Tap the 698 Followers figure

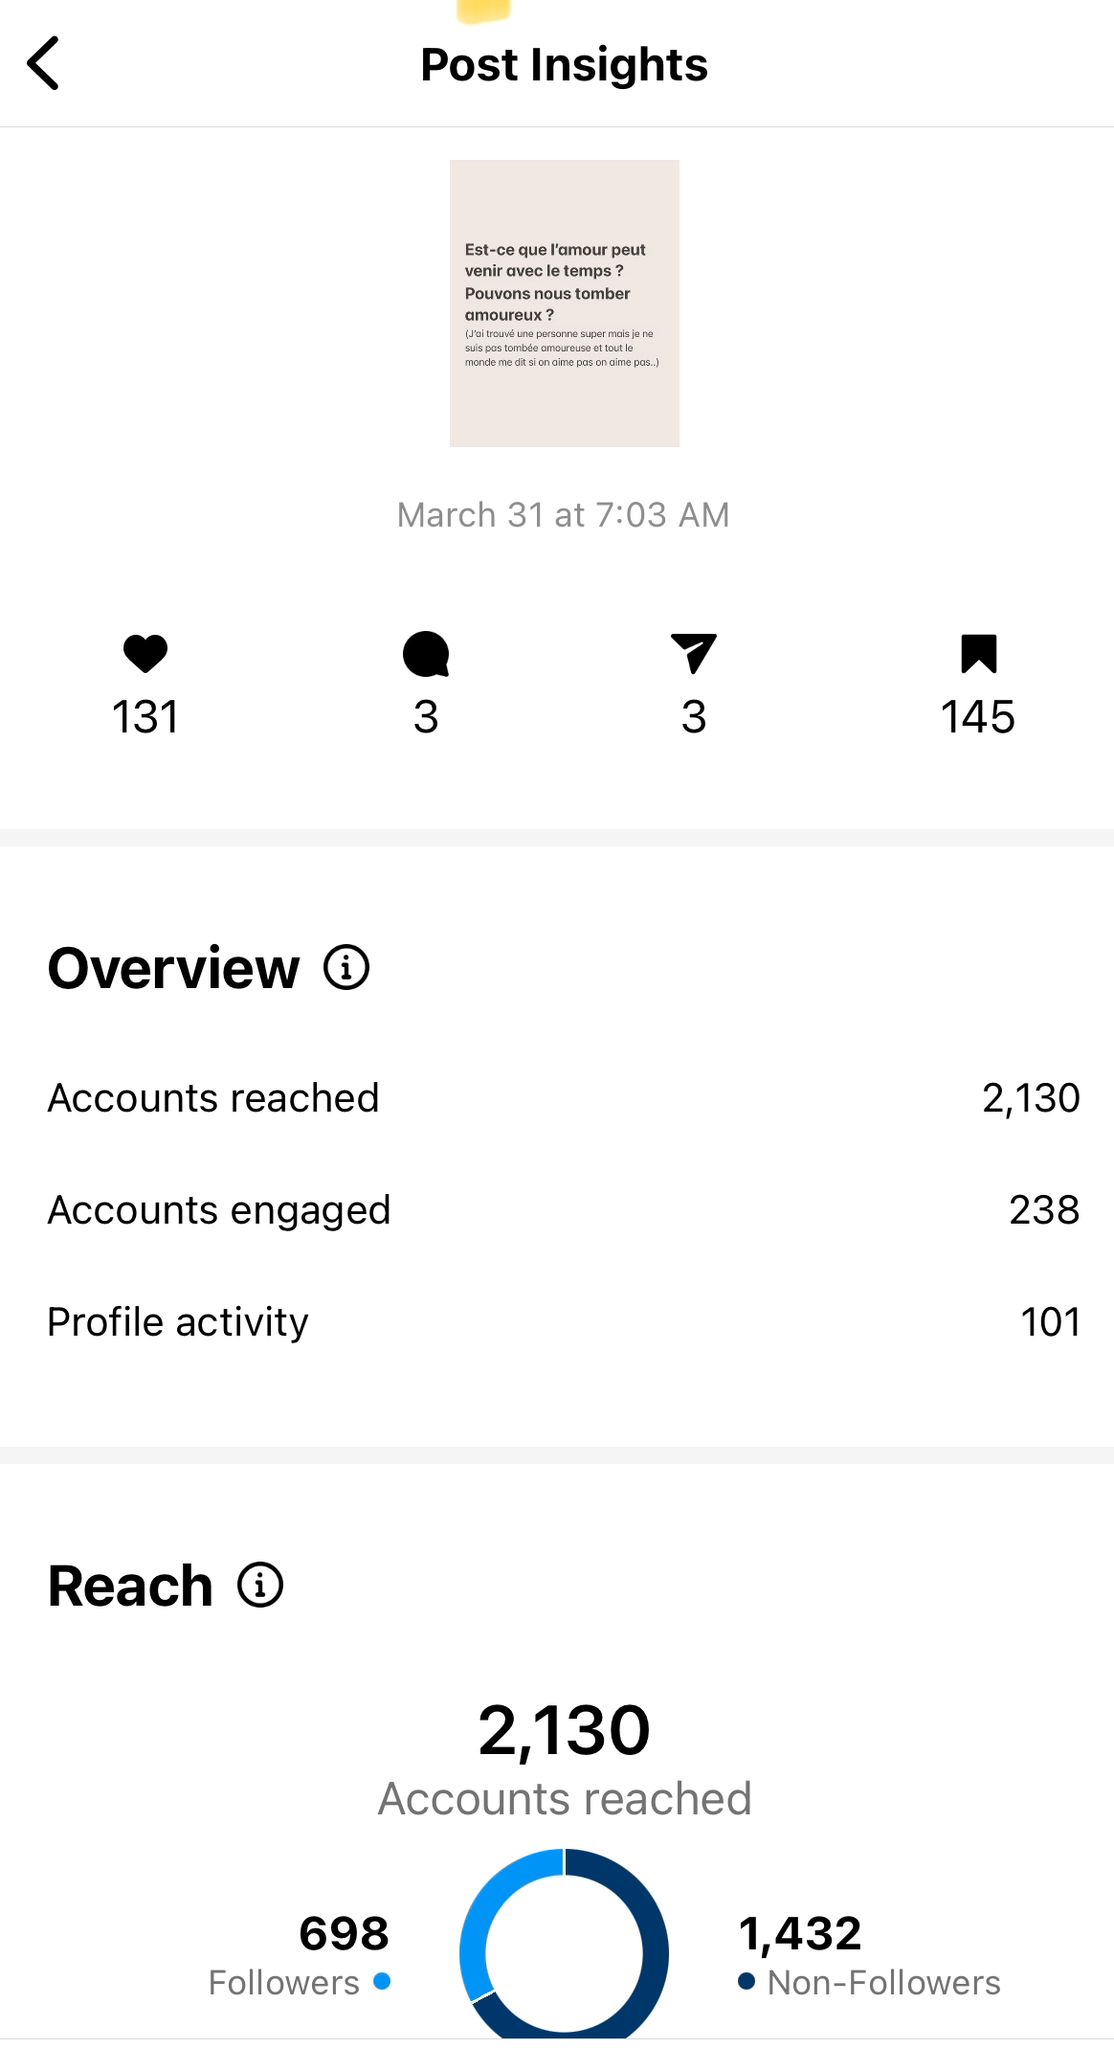coord(344,1933)
